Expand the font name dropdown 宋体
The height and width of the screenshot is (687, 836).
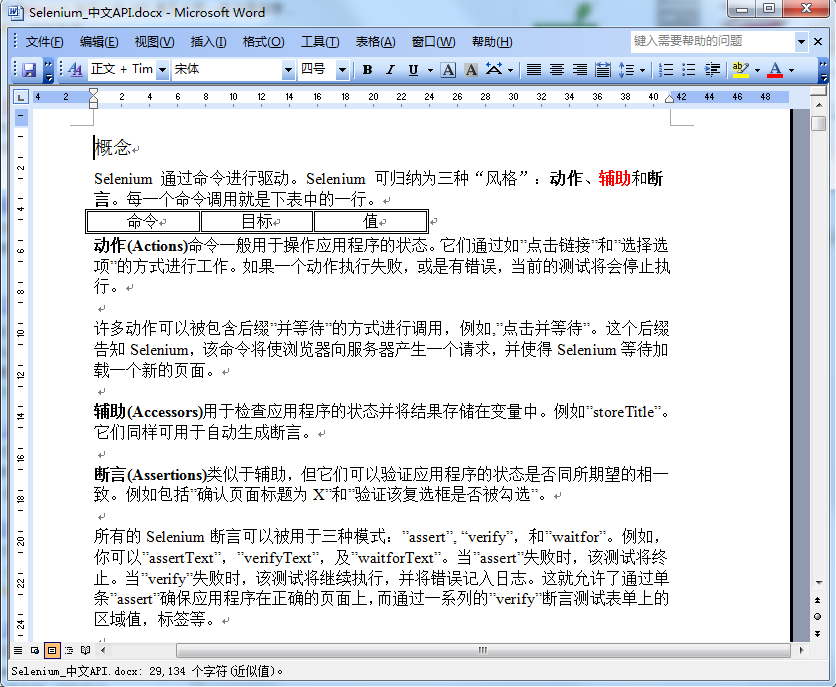pos(288,70)
